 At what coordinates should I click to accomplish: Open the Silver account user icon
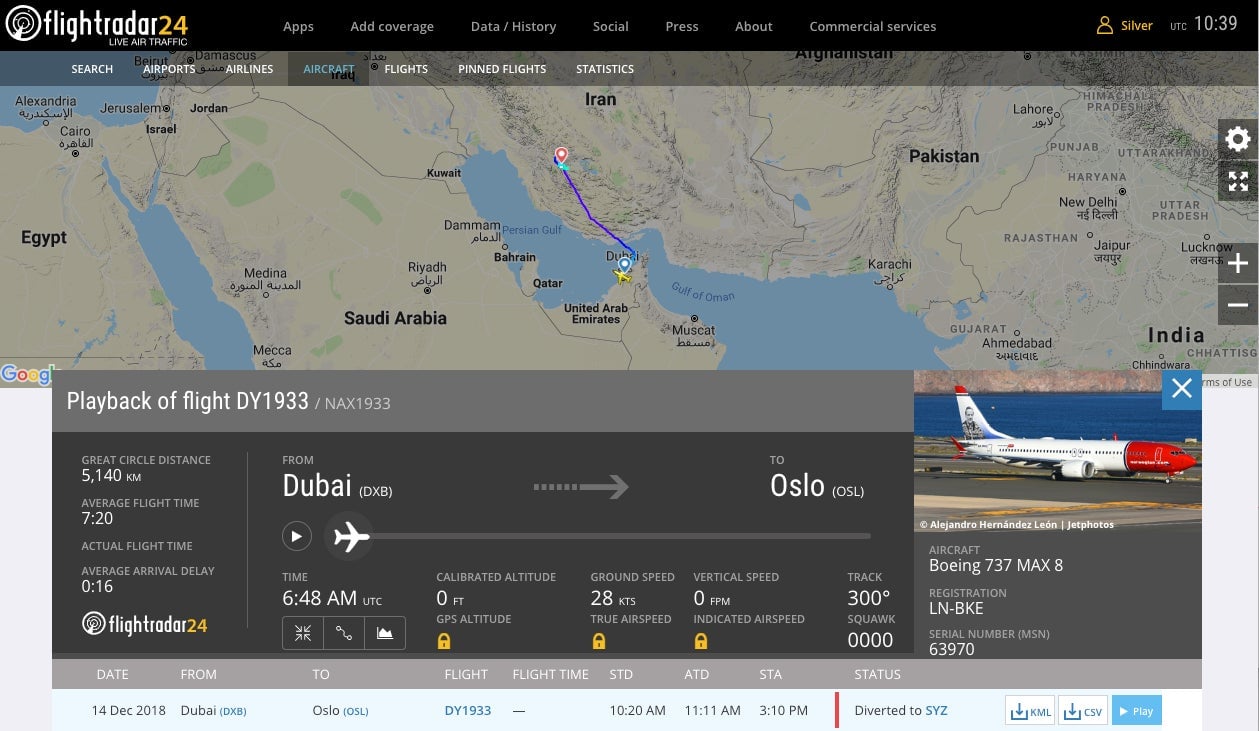[x=1105, y=25]
